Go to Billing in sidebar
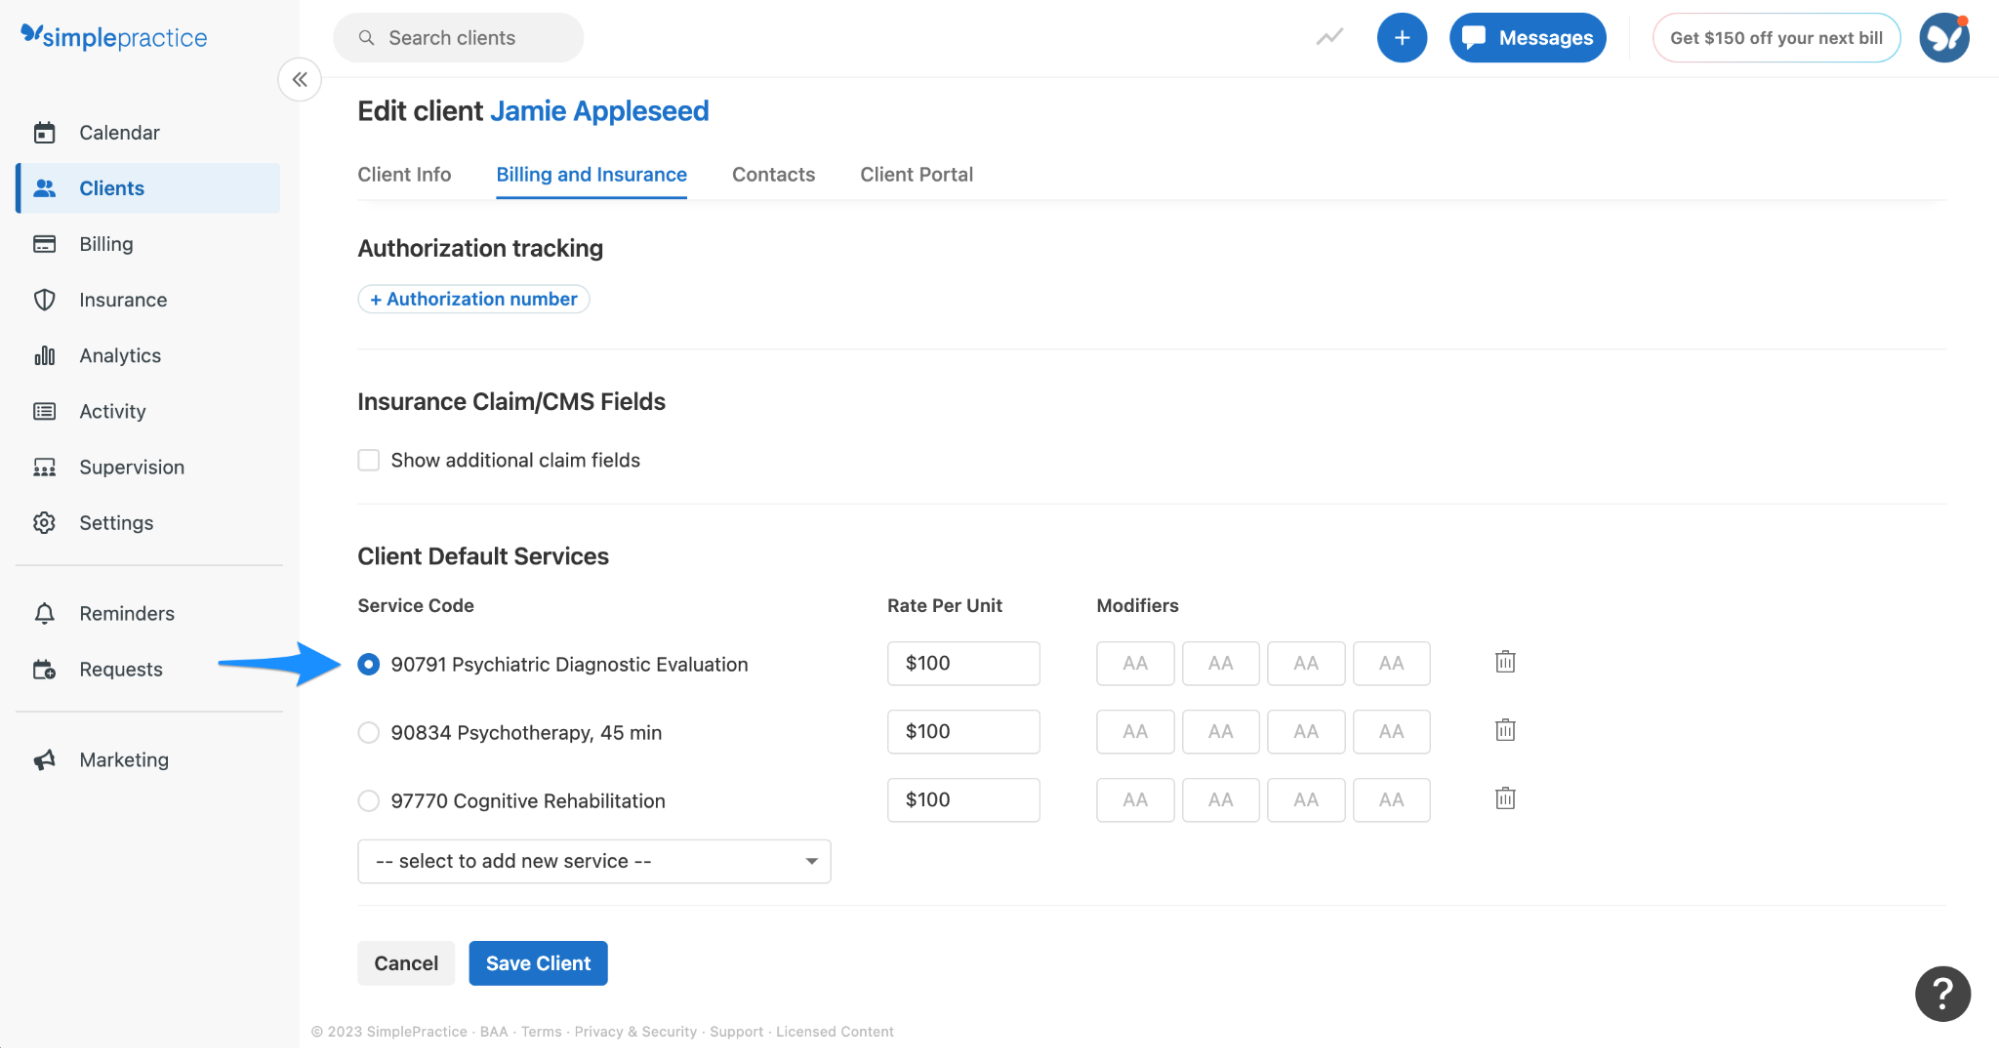 148,244
